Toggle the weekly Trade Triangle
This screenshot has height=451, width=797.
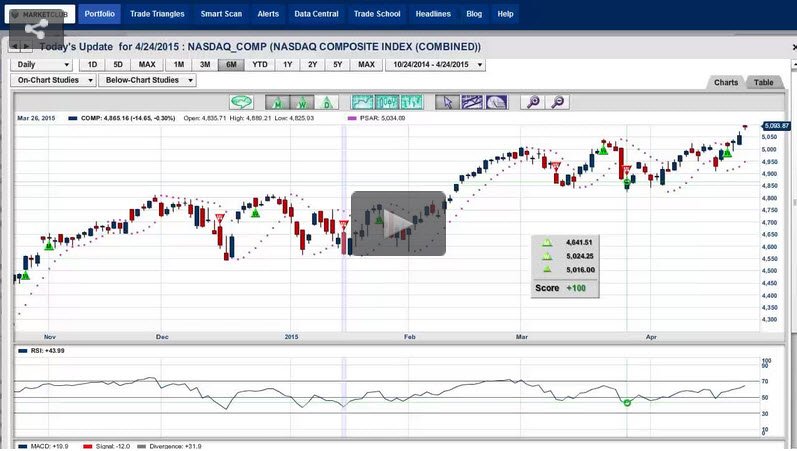coord(302,102)
